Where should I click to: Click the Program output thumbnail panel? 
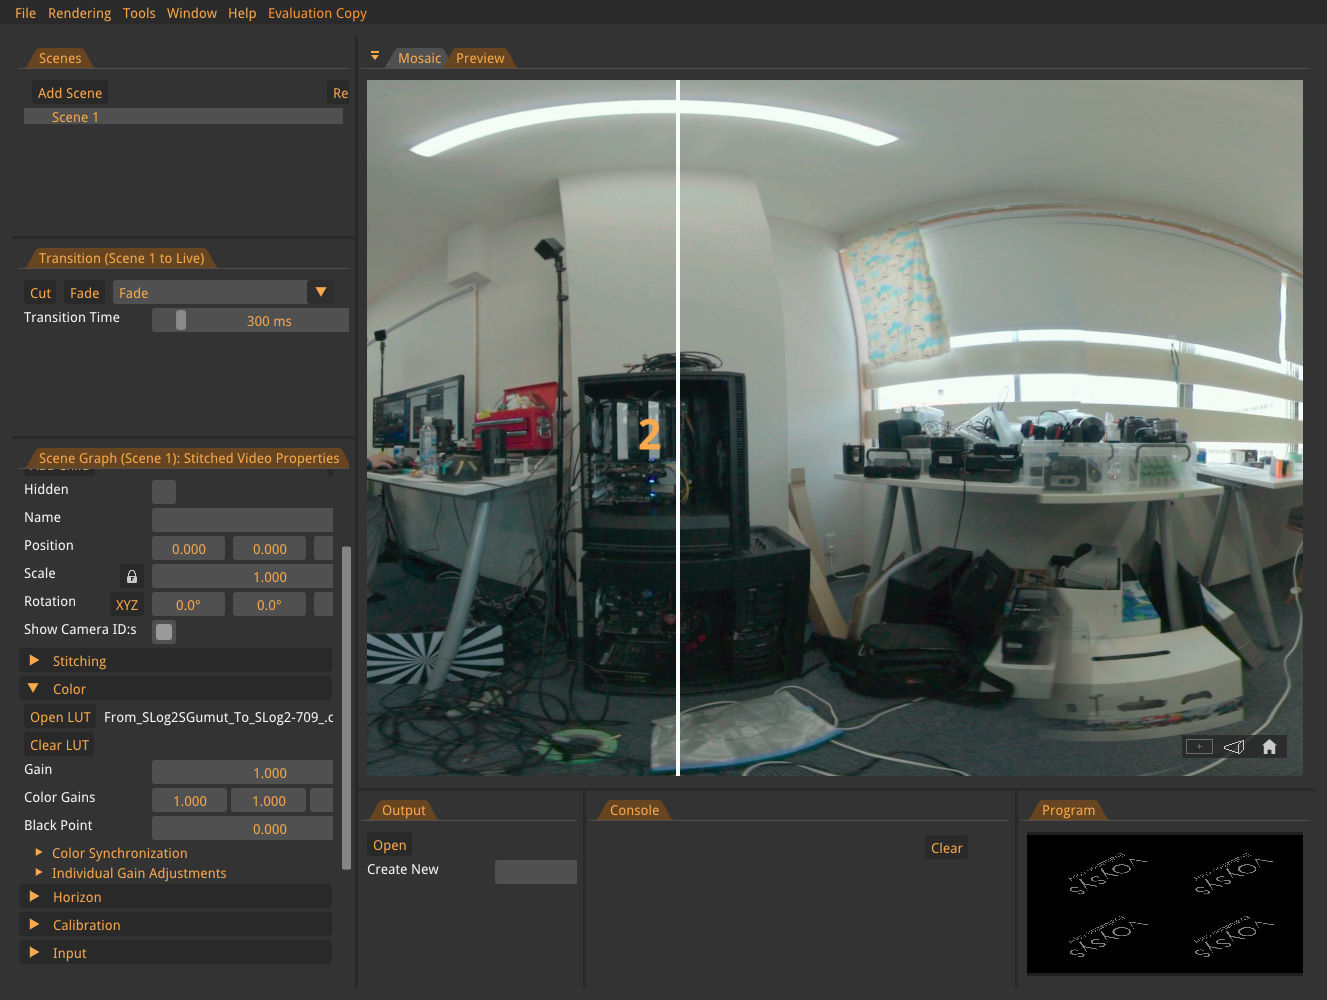[x=1164, y=904]
